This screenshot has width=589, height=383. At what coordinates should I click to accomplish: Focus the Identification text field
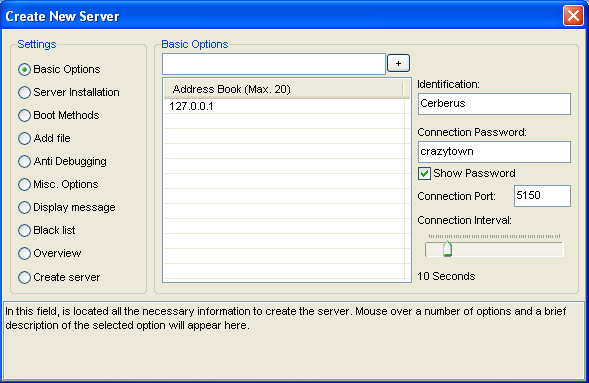[494, 104]
